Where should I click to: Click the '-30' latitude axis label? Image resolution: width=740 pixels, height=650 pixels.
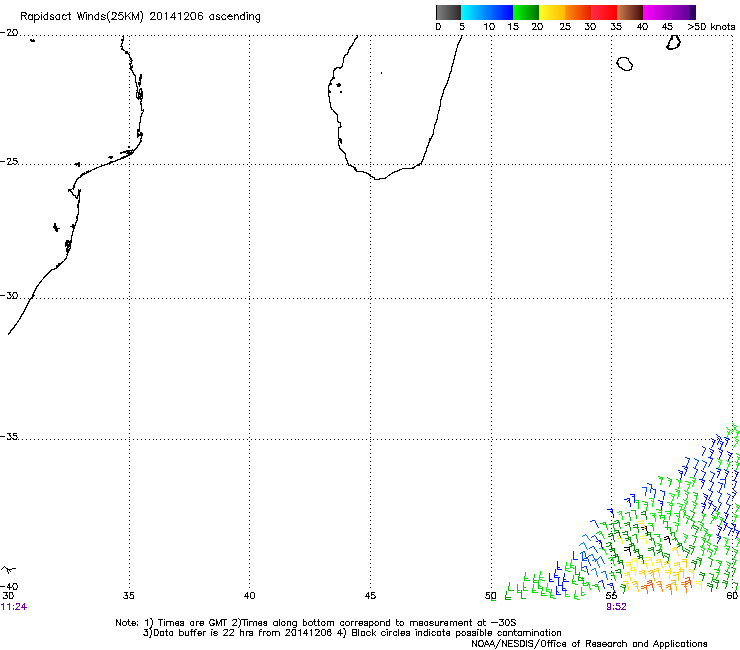pos(9,295)
